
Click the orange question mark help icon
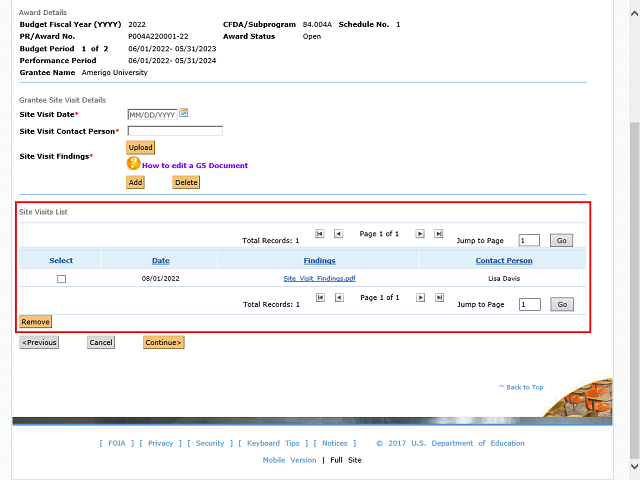(133, 163)
